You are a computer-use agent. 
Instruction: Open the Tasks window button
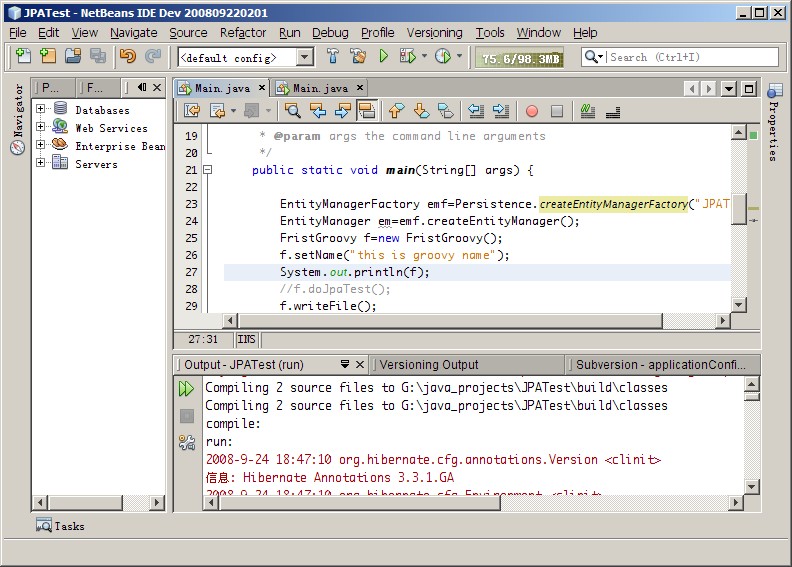(x=60, y=526)
